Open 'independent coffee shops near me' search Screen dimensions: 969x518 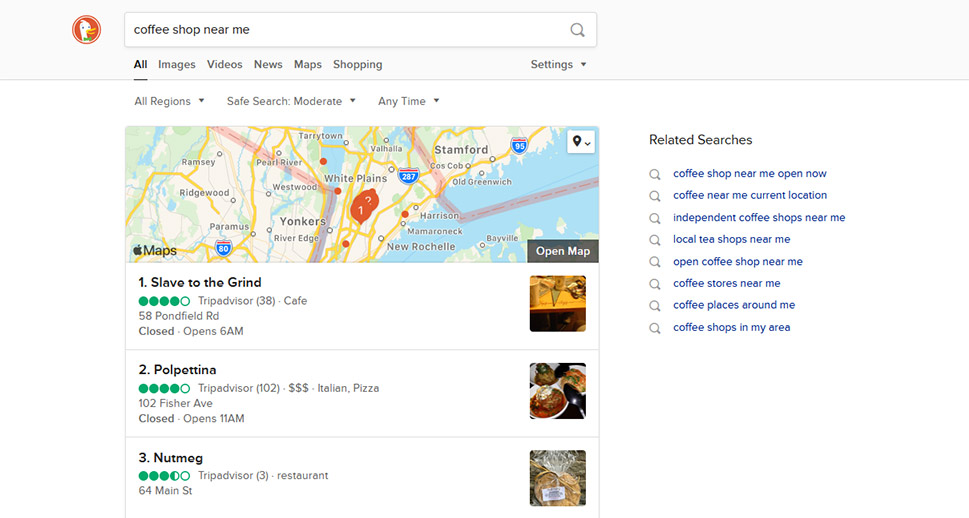coord(759,218)
